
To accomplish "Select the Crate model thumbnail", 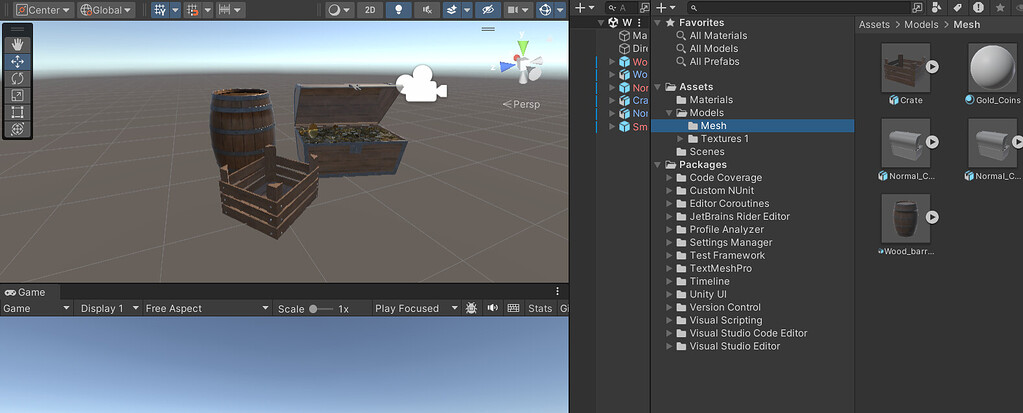I will pyautogui.click(x=906, y=67).
